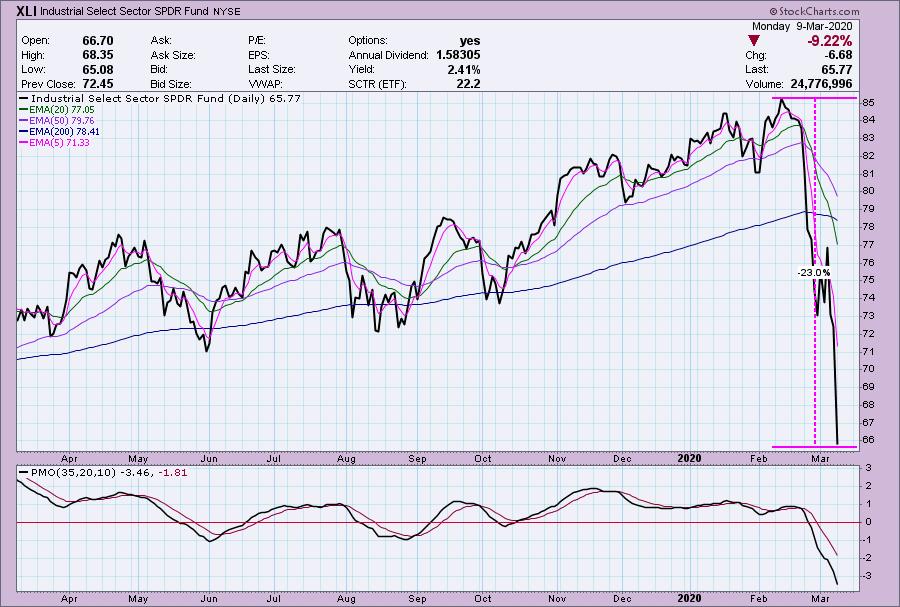Click the Low value 65.08

[x=98, y=69]
